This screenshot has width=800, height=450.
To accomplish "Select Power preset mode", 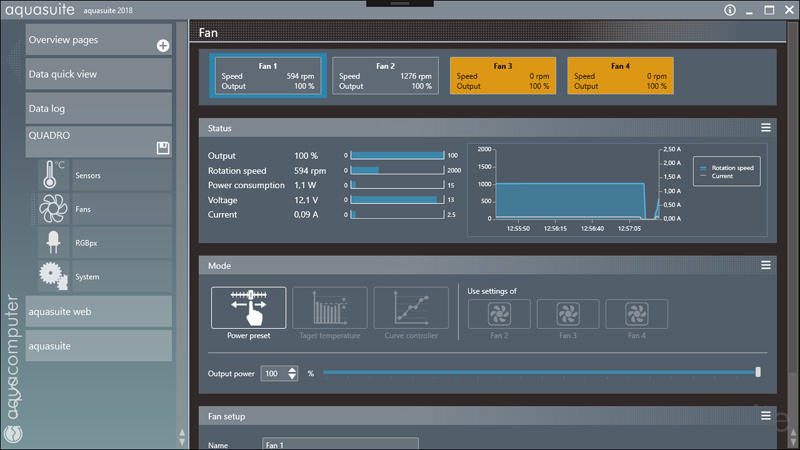I will 248,309.
